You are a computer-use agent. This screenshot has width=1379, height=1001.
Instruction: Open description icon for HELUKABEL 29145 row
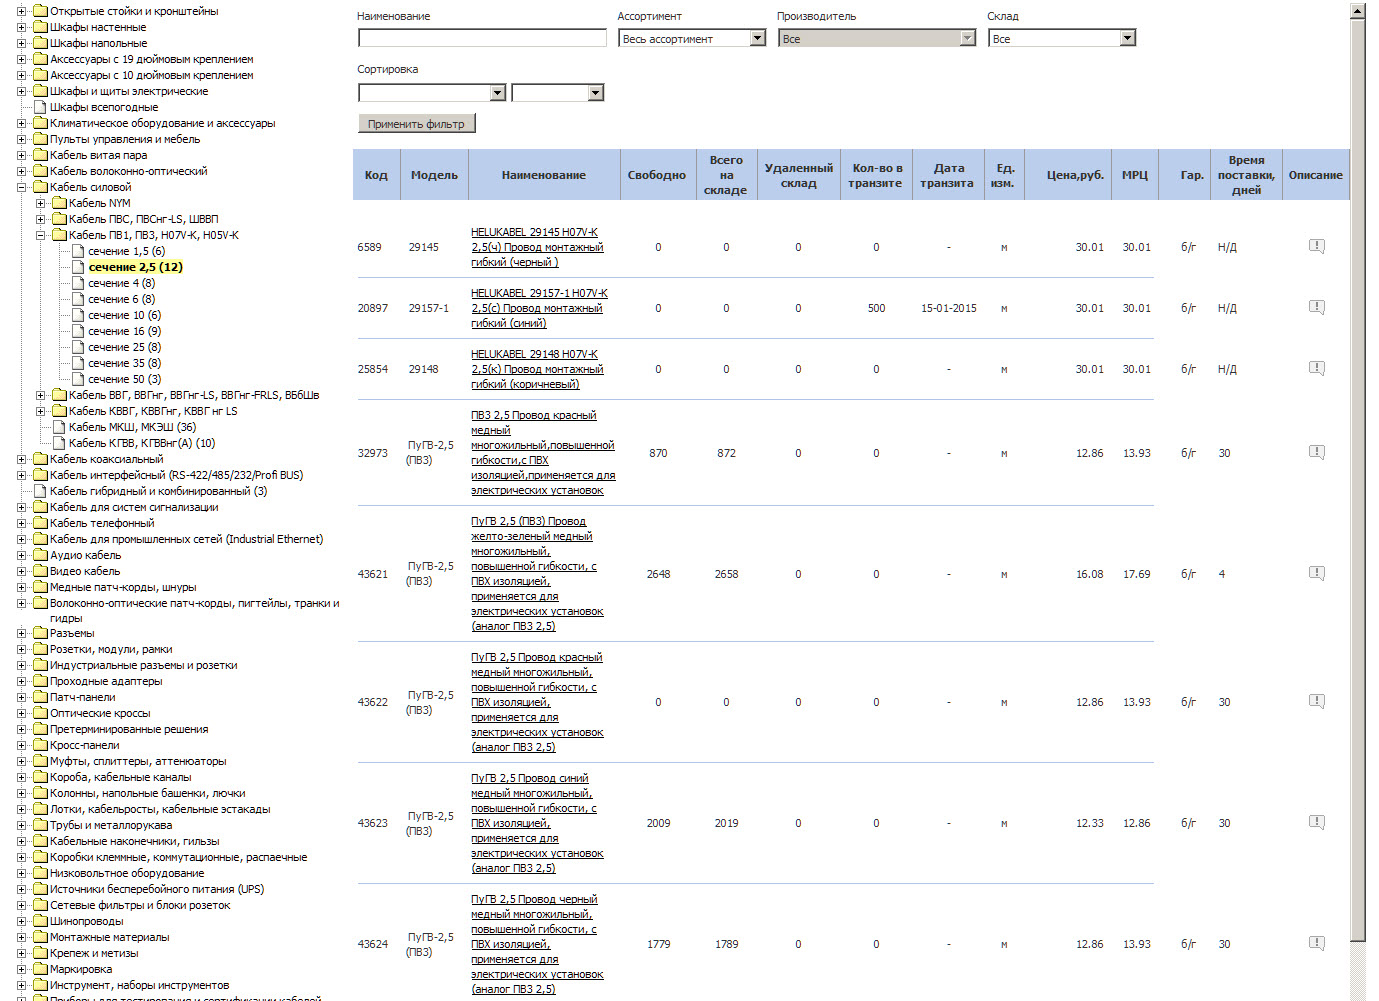pos(1316,246)
